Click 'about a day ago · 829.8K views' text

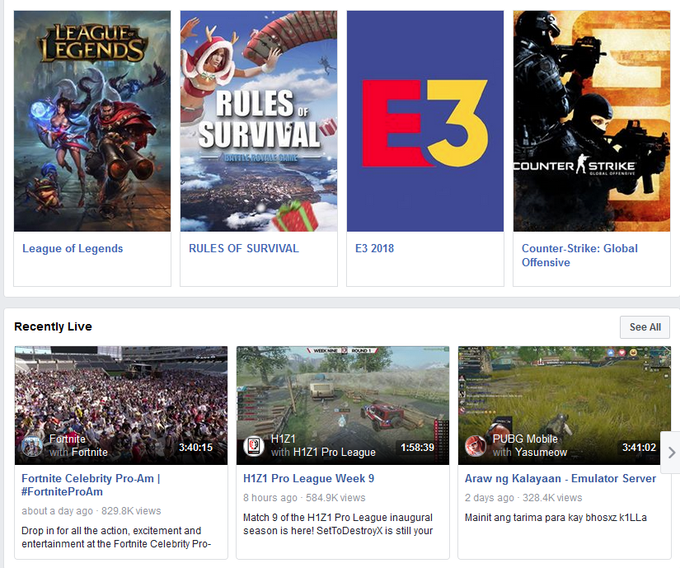click(x=91, y=511)
